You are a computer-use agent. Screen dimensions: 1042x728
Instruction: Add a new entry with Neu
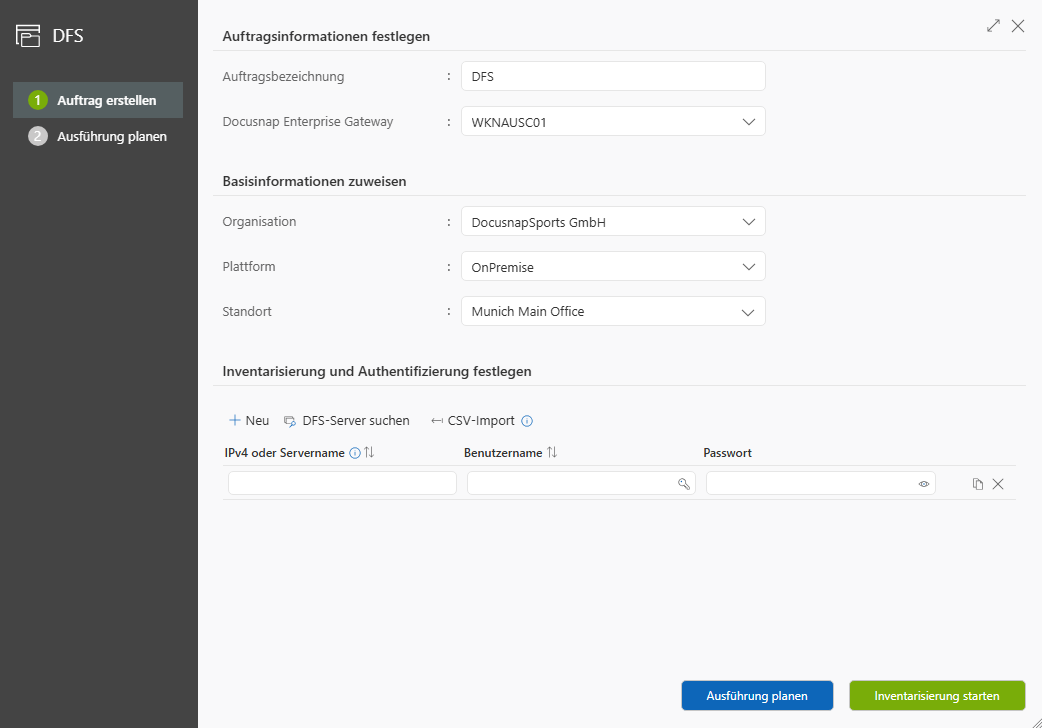249,420
